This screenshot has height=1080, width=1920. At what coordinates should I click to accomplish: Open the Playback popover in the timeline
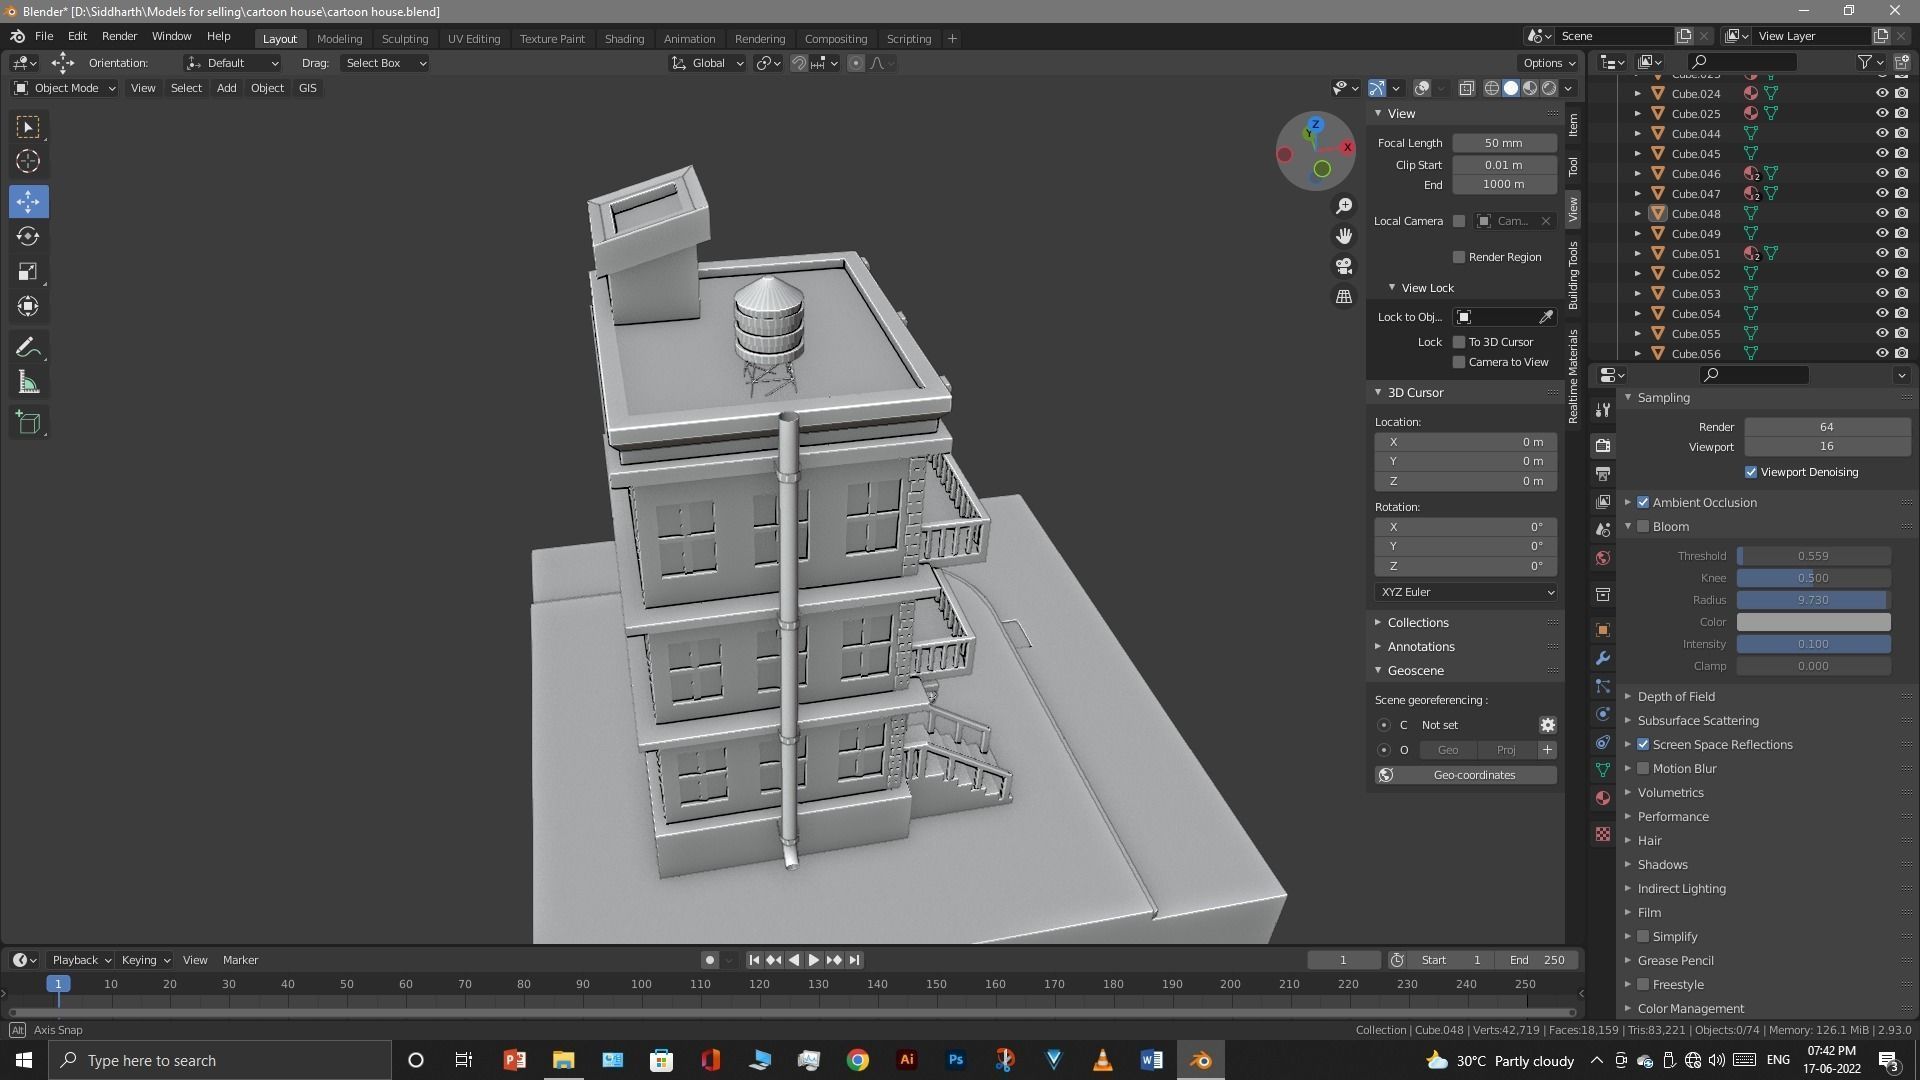[80, 960]
